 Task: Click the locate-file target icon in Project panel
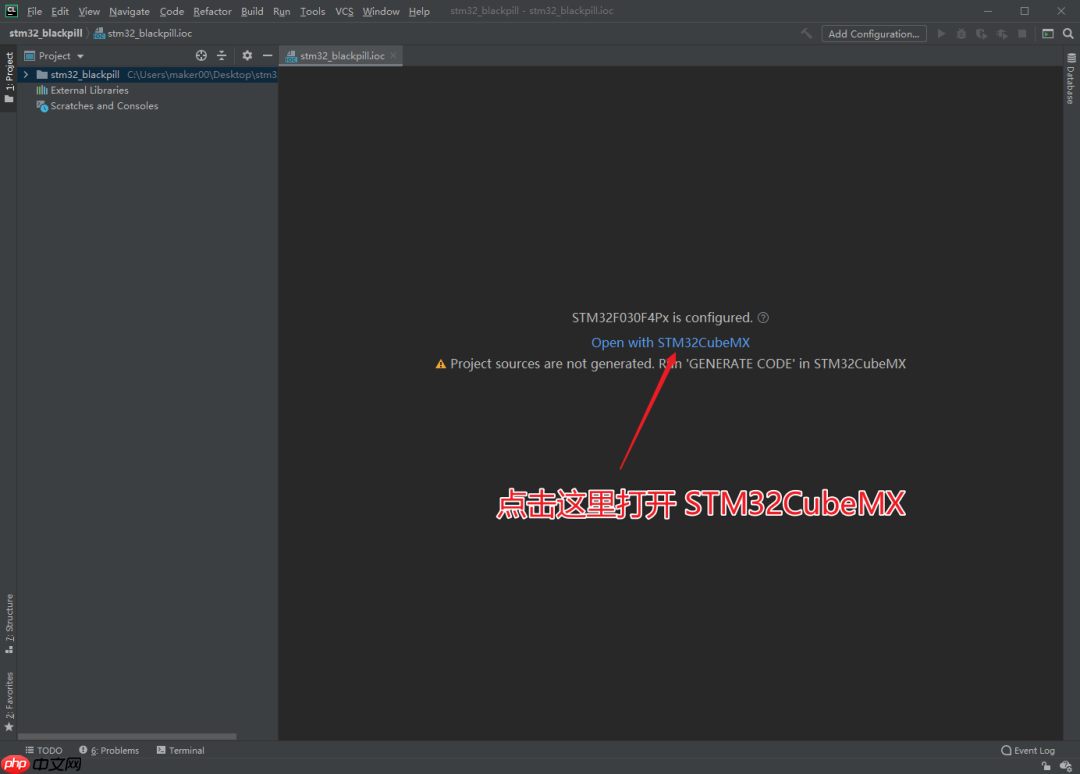coord(201,56)
